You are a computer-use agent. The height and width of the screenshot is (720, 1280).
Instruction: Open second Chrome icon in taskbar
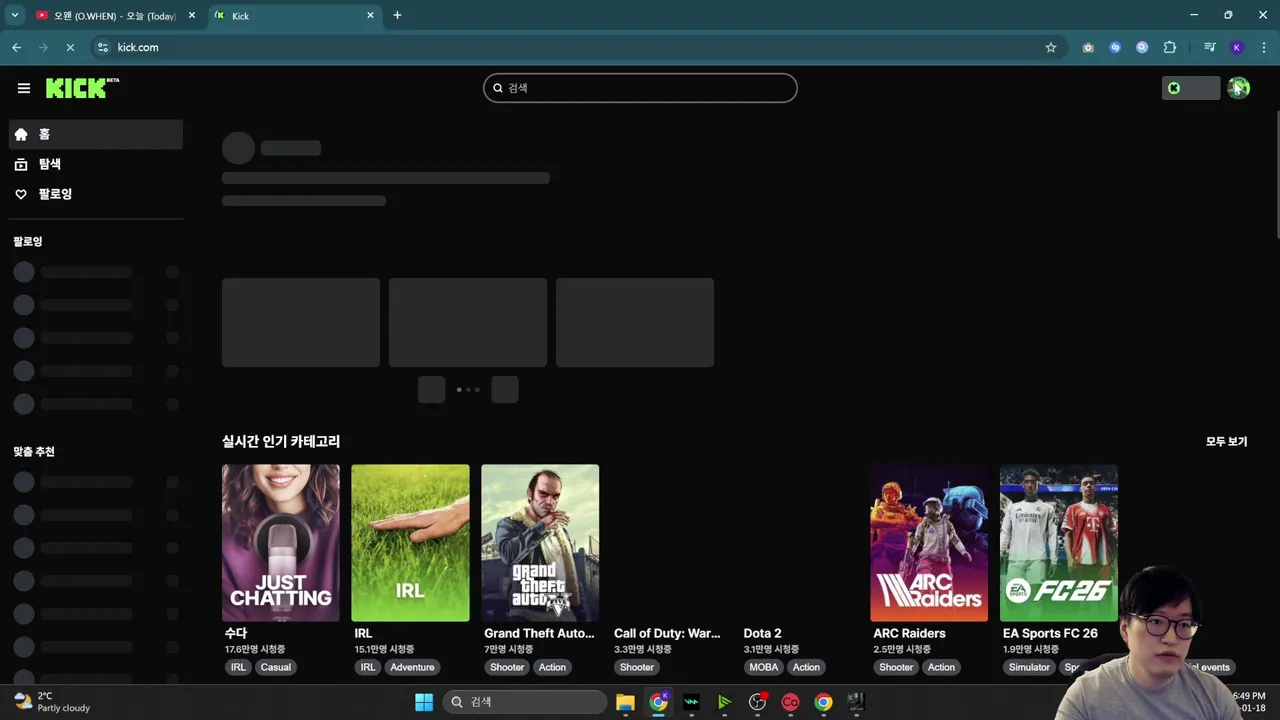coord(823,702)
